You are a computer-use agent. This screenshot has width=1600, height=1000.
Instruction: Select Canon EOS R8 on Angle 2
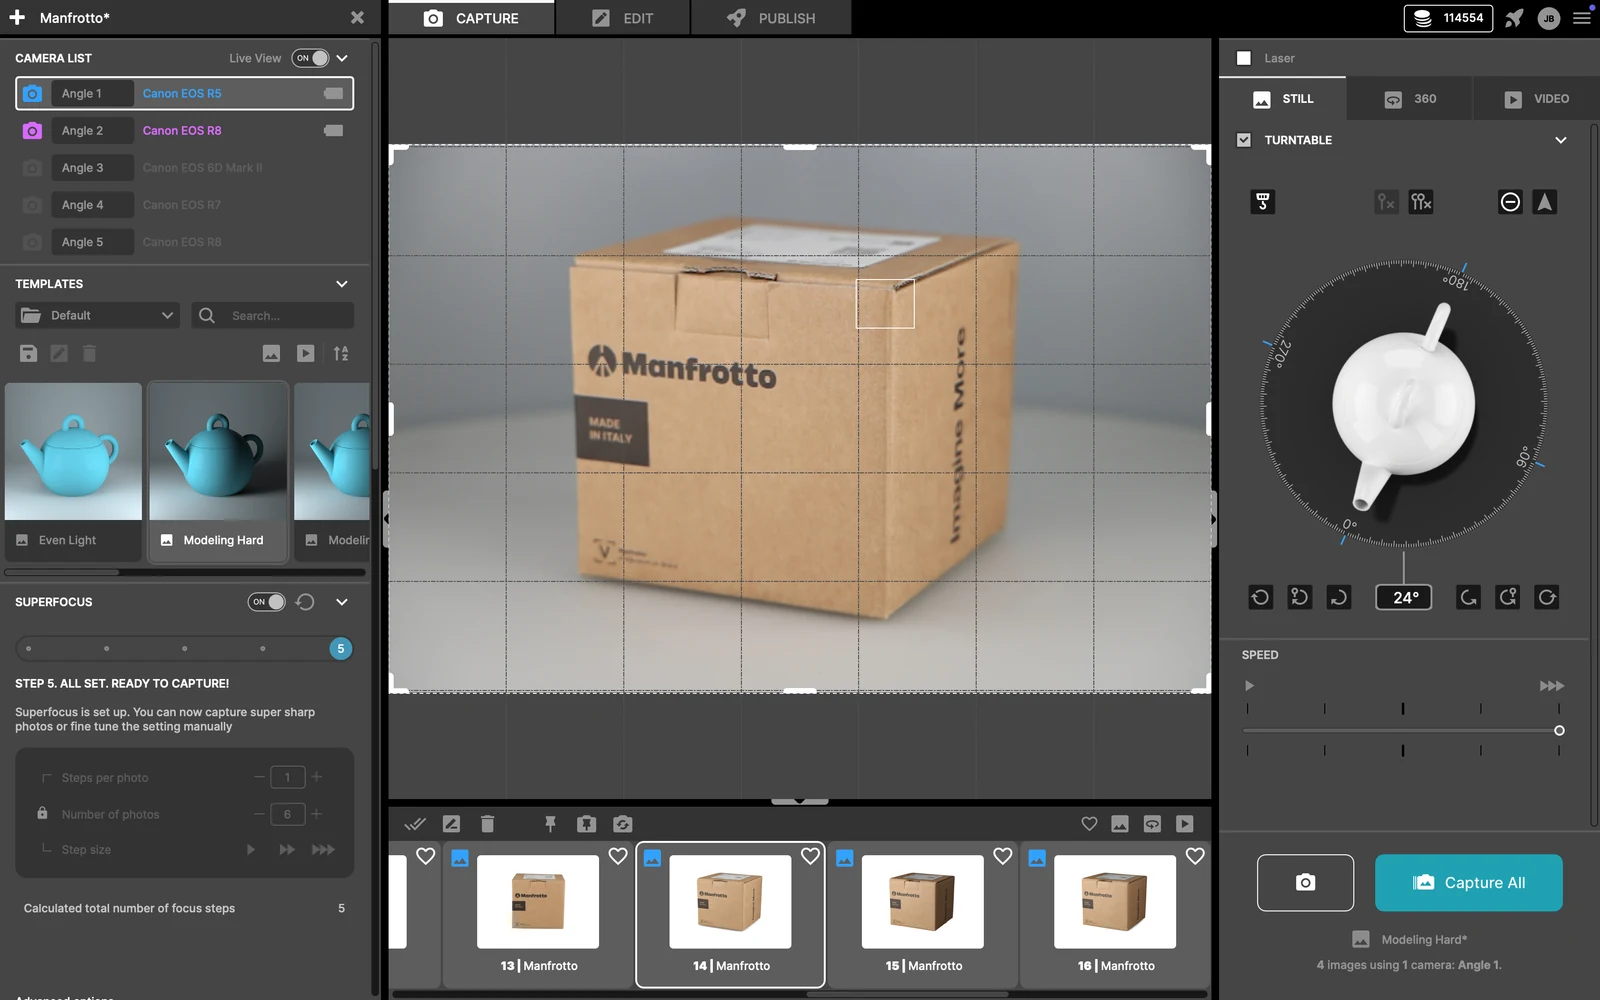[182, 130]
